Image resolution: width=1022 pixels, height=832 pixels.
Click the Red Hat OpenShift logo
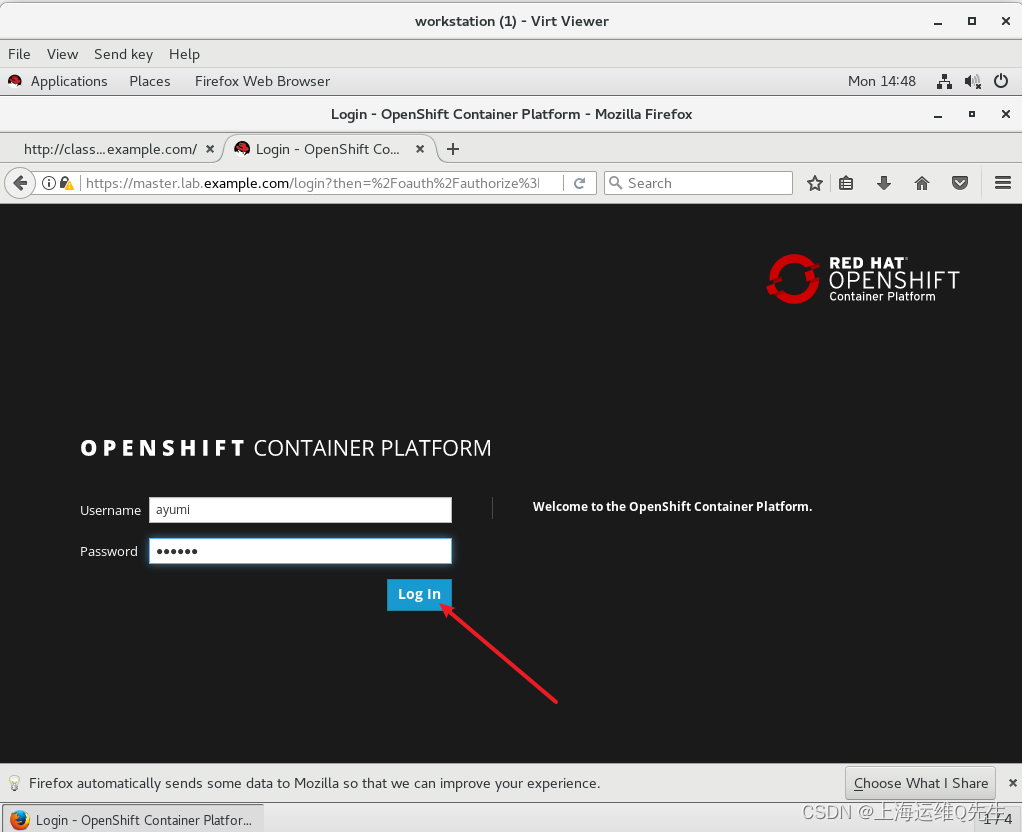pyautogui.click(x=863, y=279)
